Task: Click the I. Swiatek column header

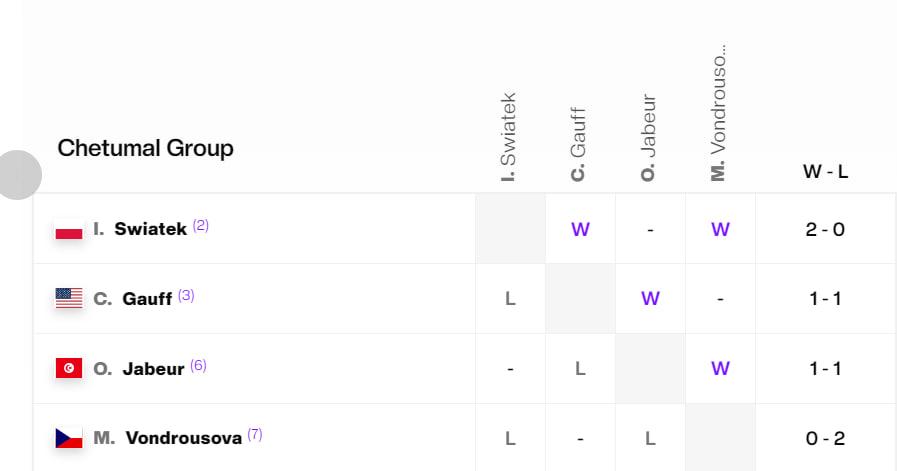Action: (509, 137)
